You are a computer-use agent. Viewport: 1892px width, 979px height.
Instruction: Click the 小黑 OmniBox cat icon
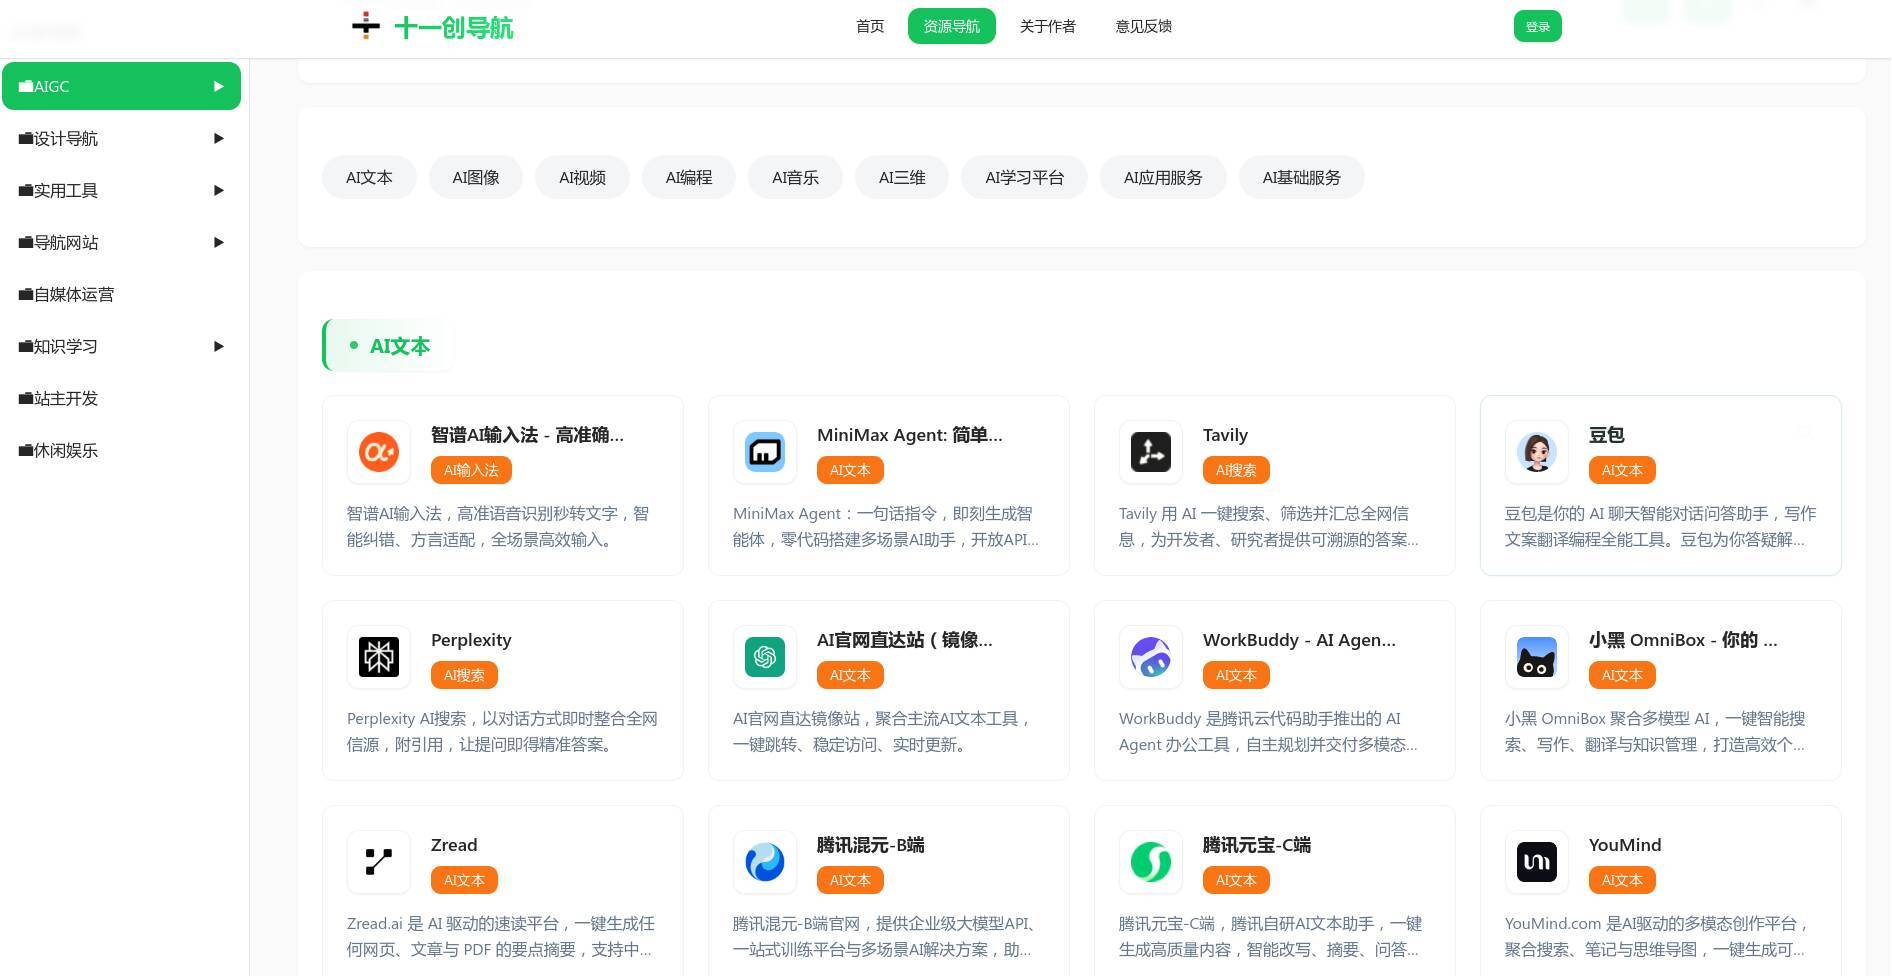point(1537,657)
